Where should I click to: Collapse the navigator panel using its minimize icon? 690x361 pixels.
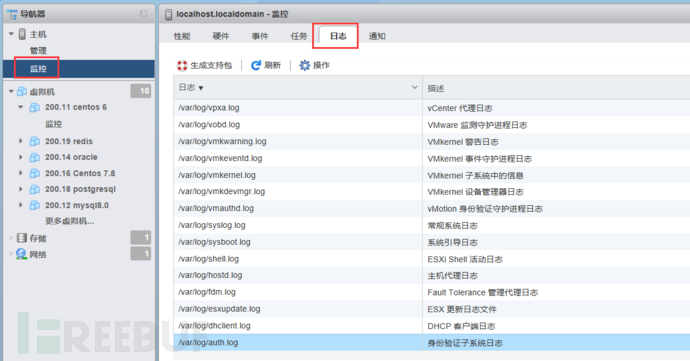coord(143,14)
